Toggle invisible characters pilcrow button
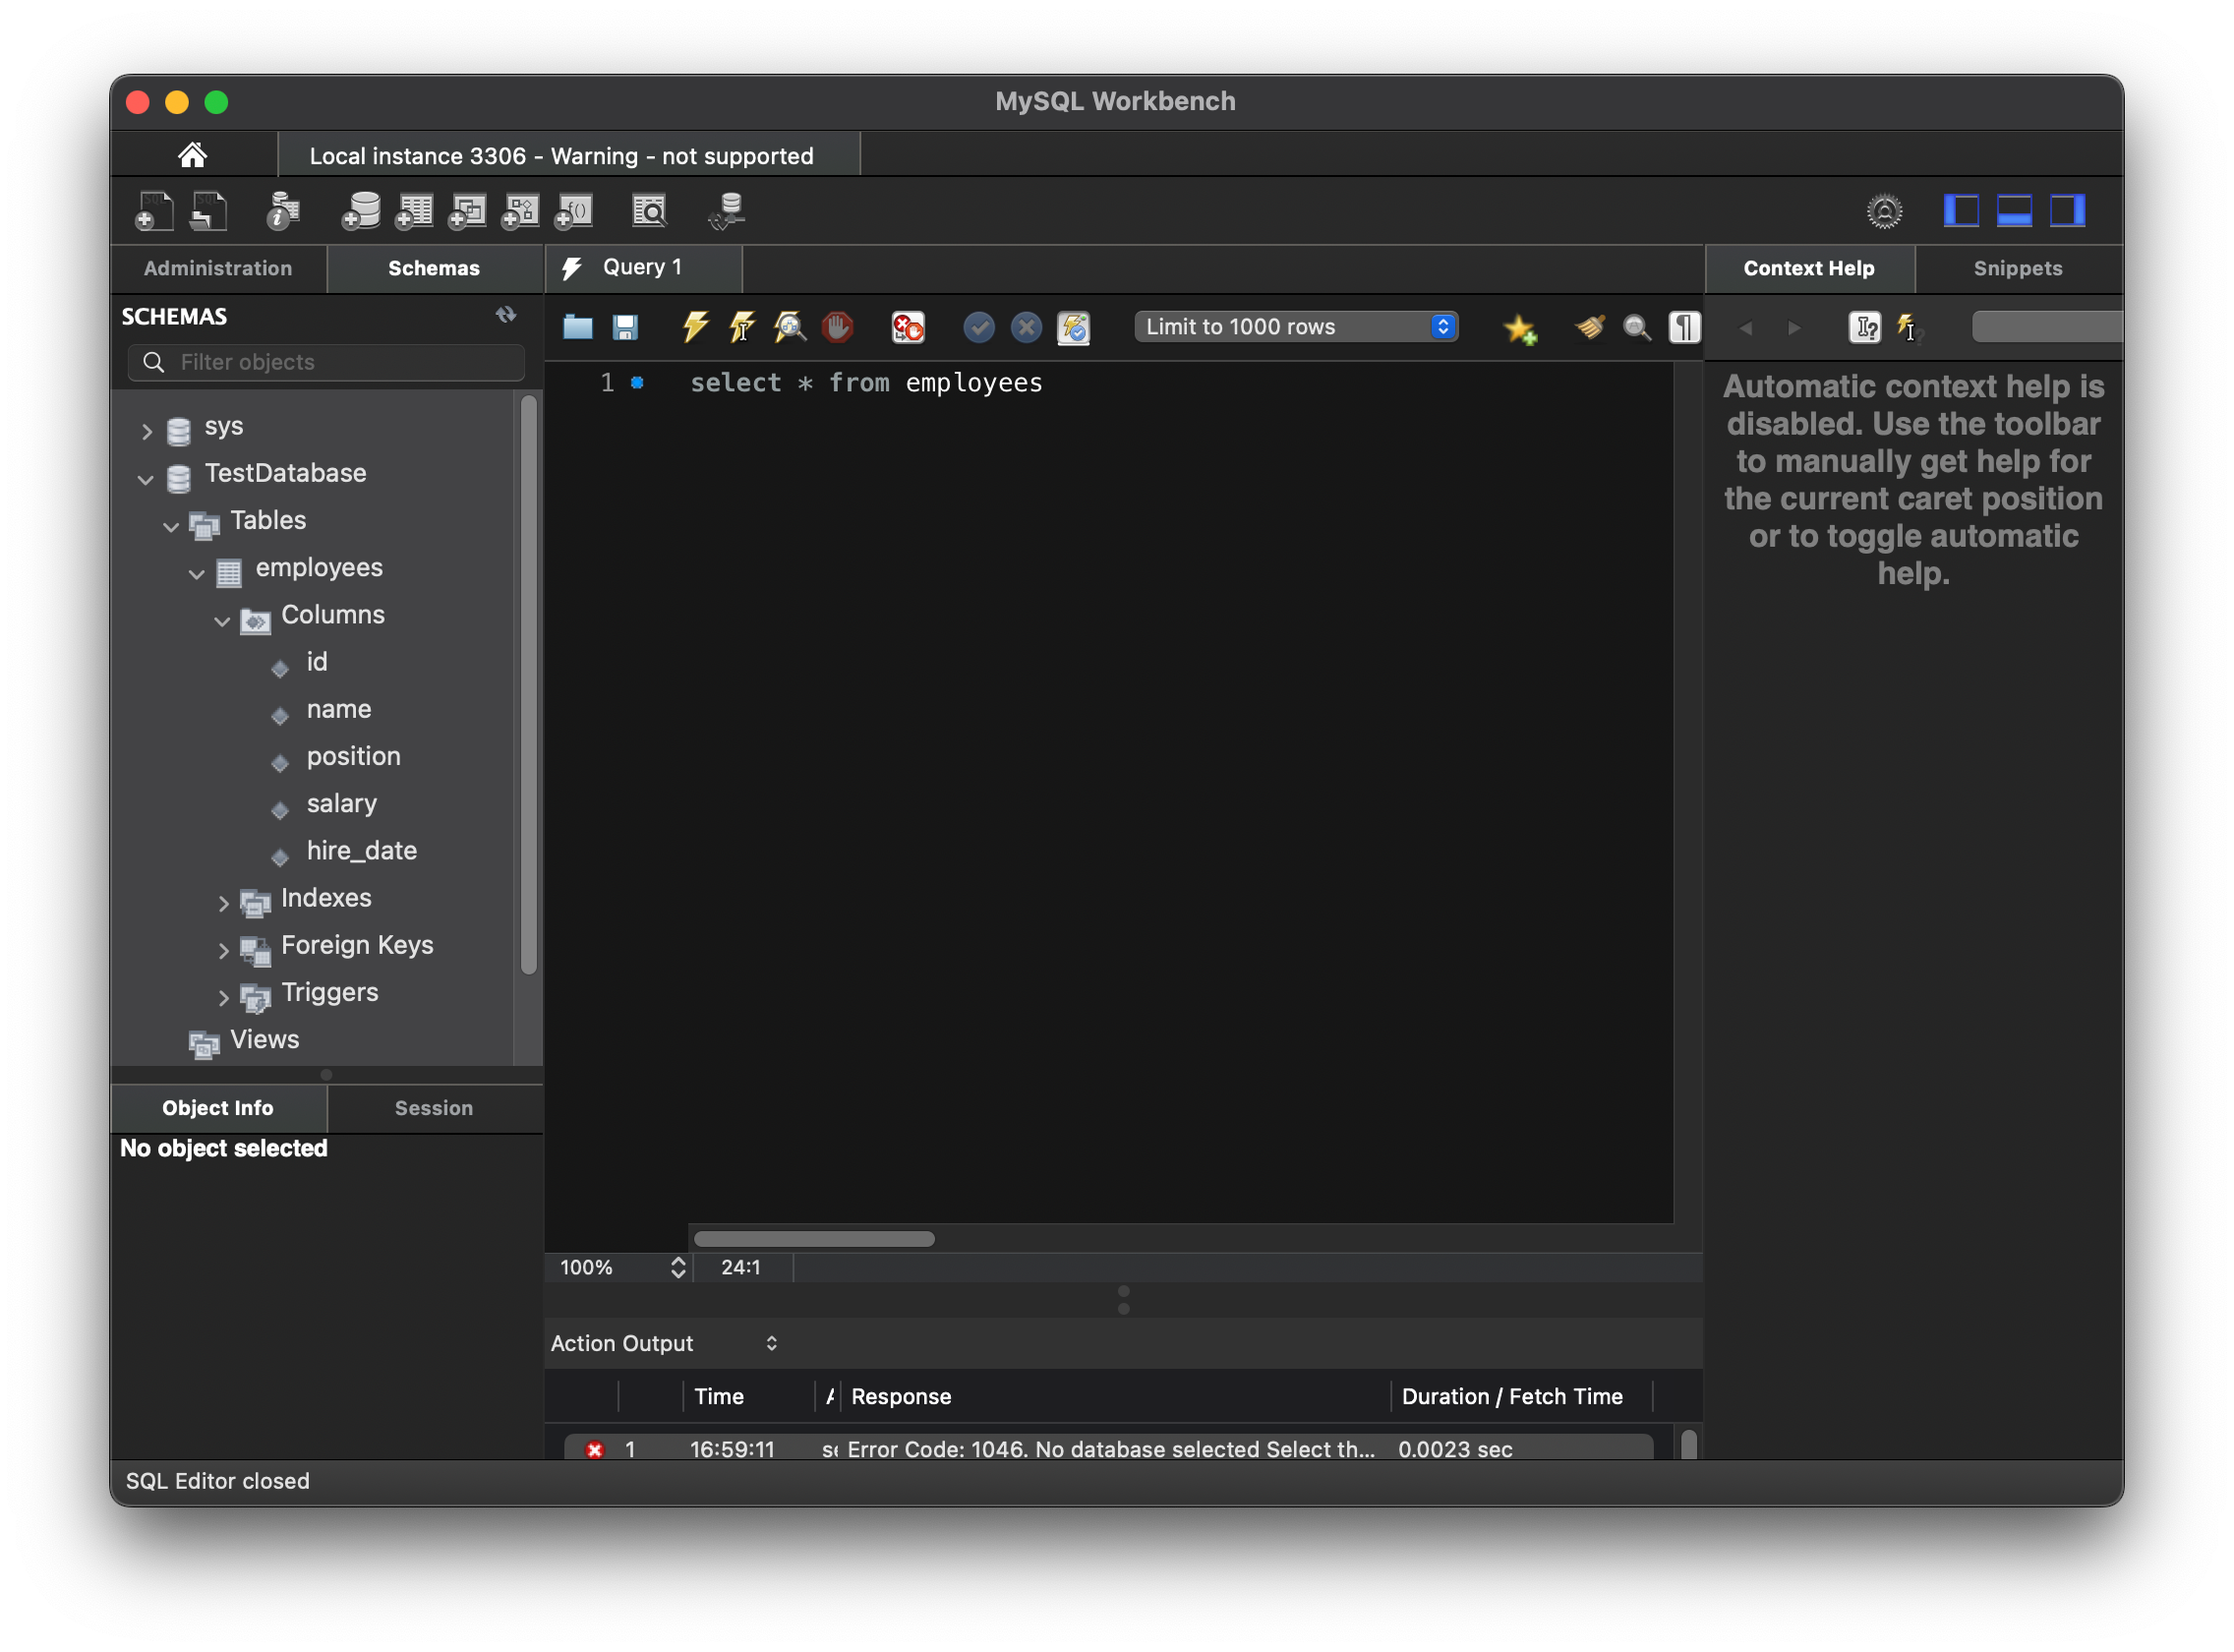The image size is (2234, 1652). [x=1684, y=327]
